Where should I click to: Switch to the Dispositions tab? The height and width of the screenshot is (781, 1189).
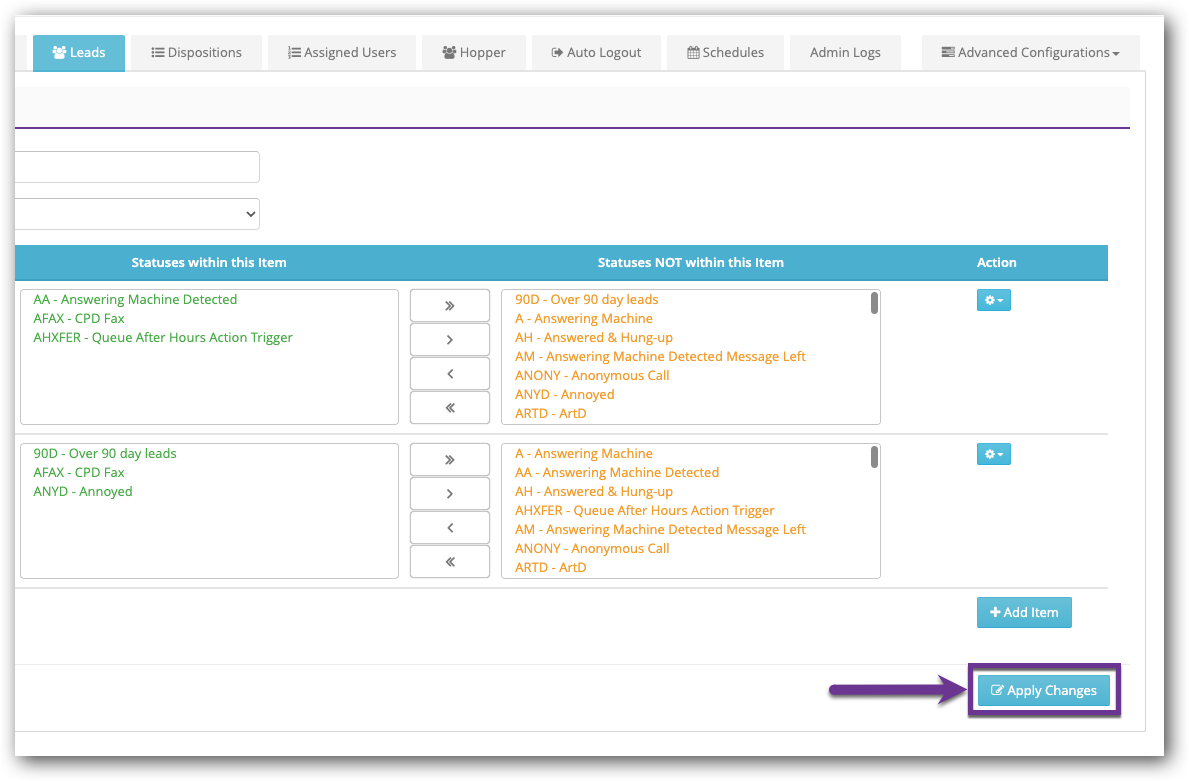tap(196, 53)
